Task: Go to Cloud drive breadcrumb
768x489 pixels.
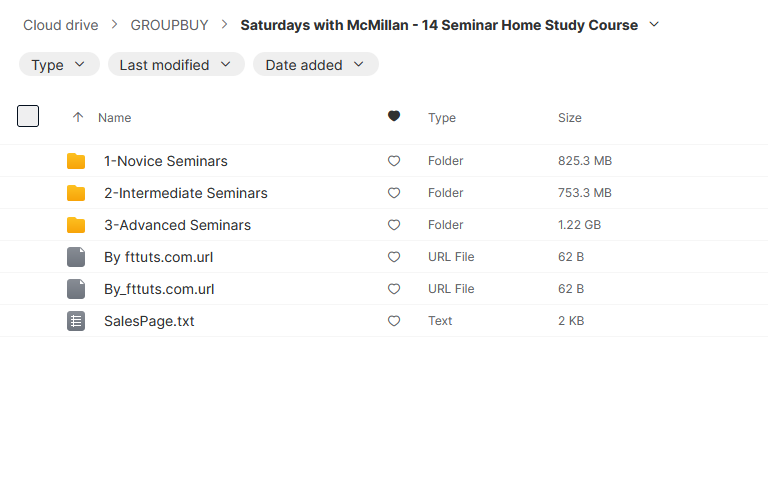Action: pos(61,25)
